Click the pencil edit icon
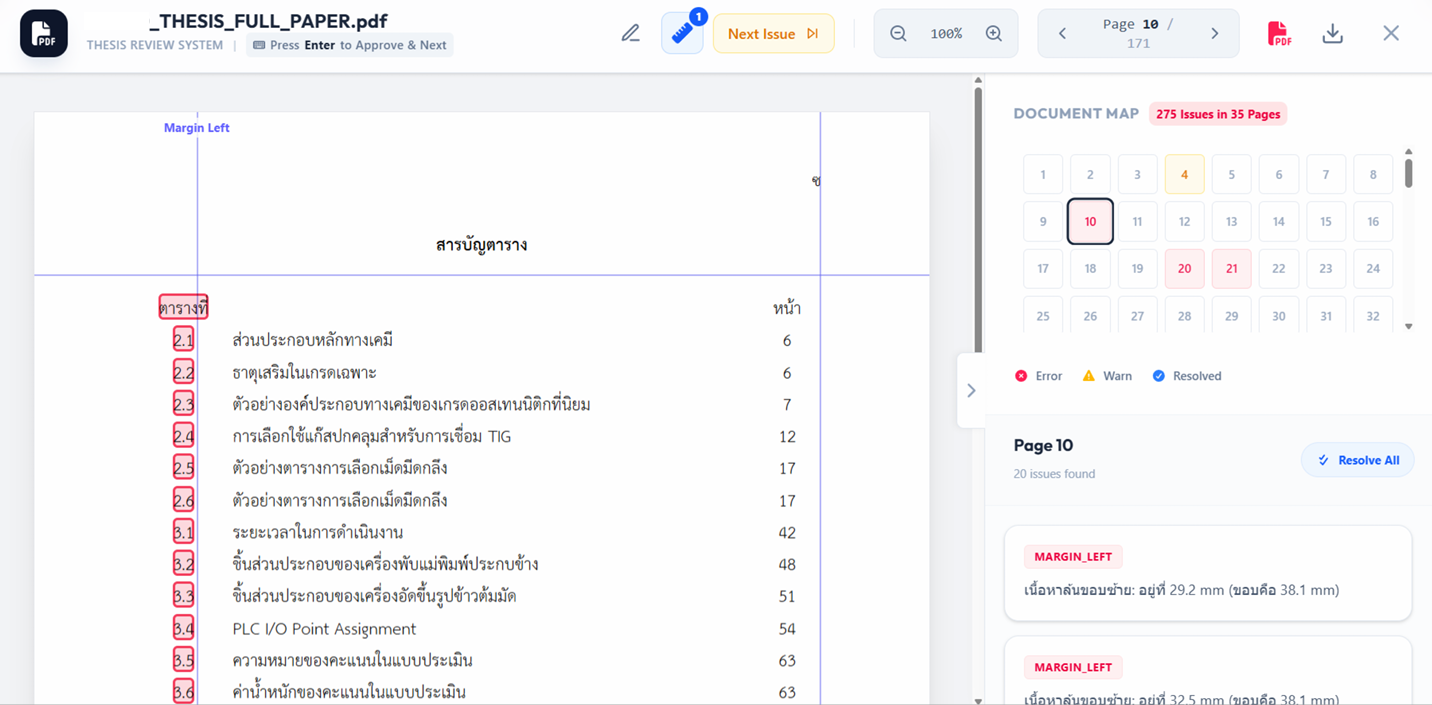The height and width of the screenshot is (705, 1432). point(630,34)
